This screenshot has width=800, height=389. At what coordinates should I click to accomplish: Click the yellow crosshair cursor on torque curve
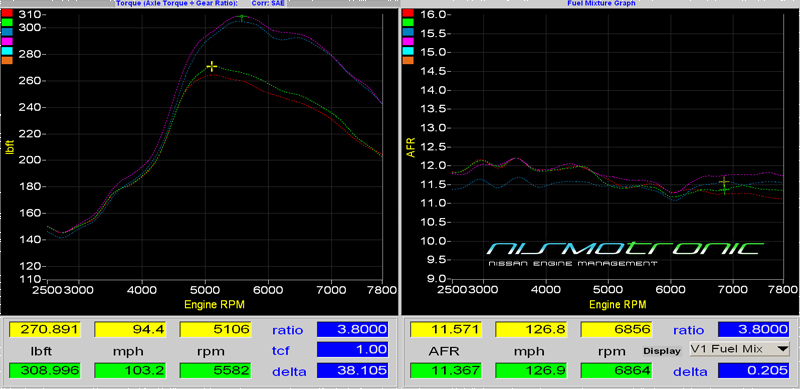(212, 66)
